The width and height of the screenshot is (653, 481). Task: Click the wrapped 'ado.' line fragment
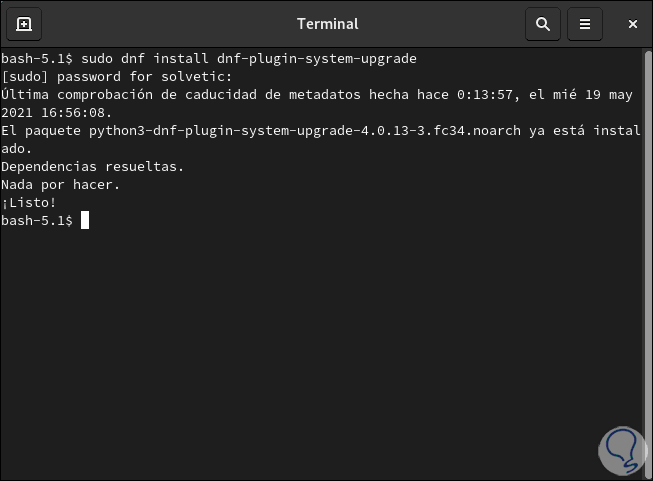[x=16, y=148]
